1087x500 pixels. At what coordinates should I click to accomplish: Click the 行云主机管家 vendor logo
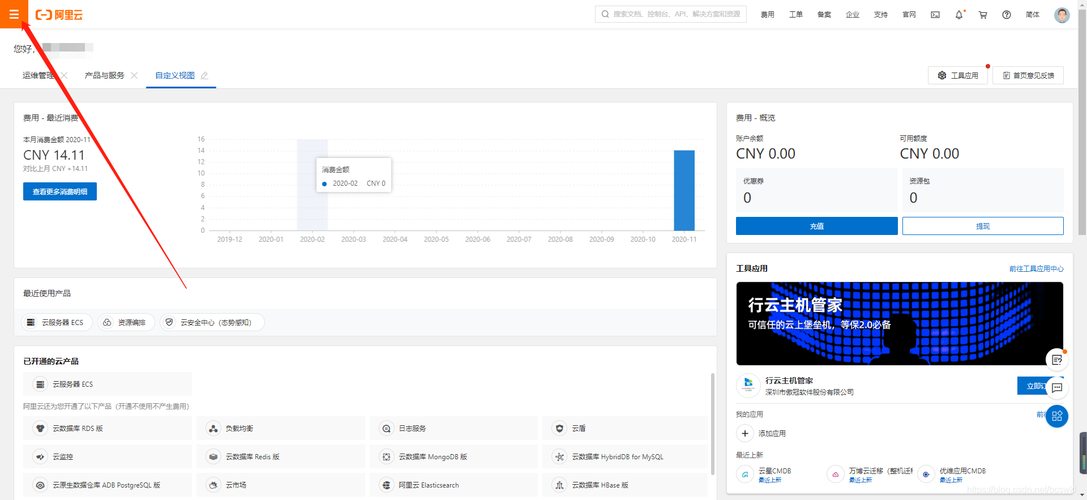coord(748,385)
